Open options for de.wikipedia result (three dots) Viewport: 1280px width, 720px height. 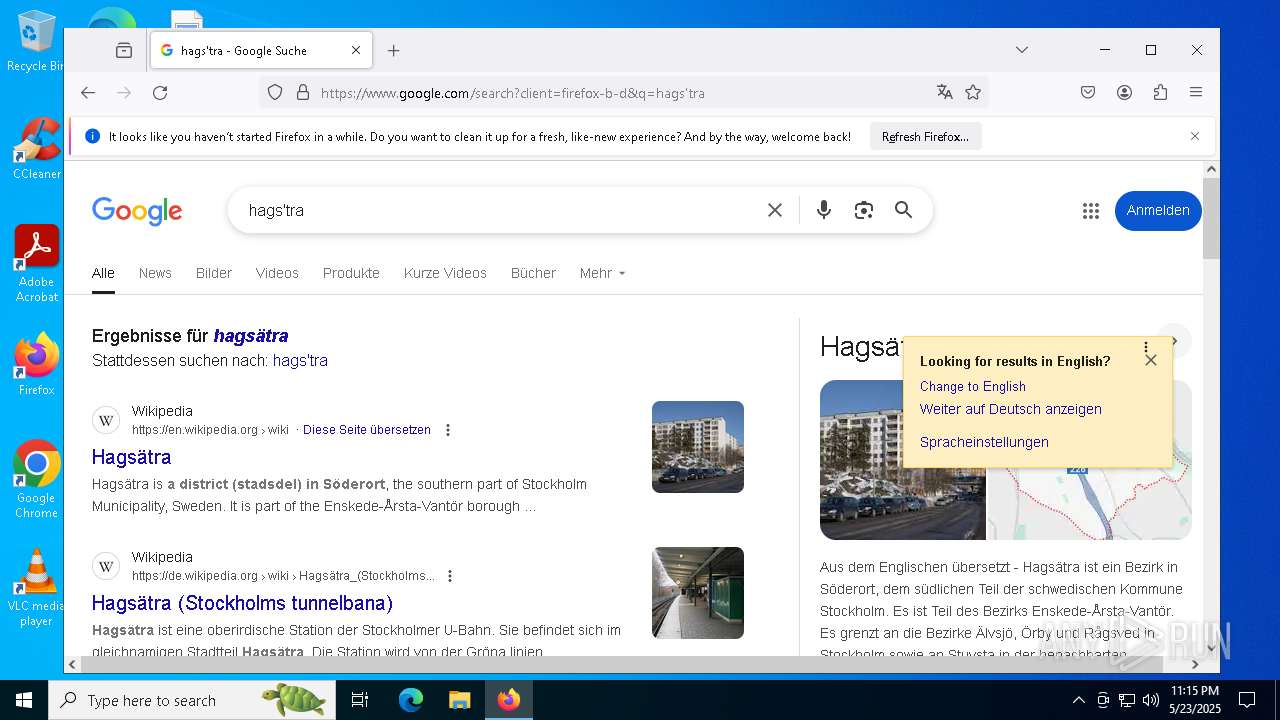(x=450, y=576)
